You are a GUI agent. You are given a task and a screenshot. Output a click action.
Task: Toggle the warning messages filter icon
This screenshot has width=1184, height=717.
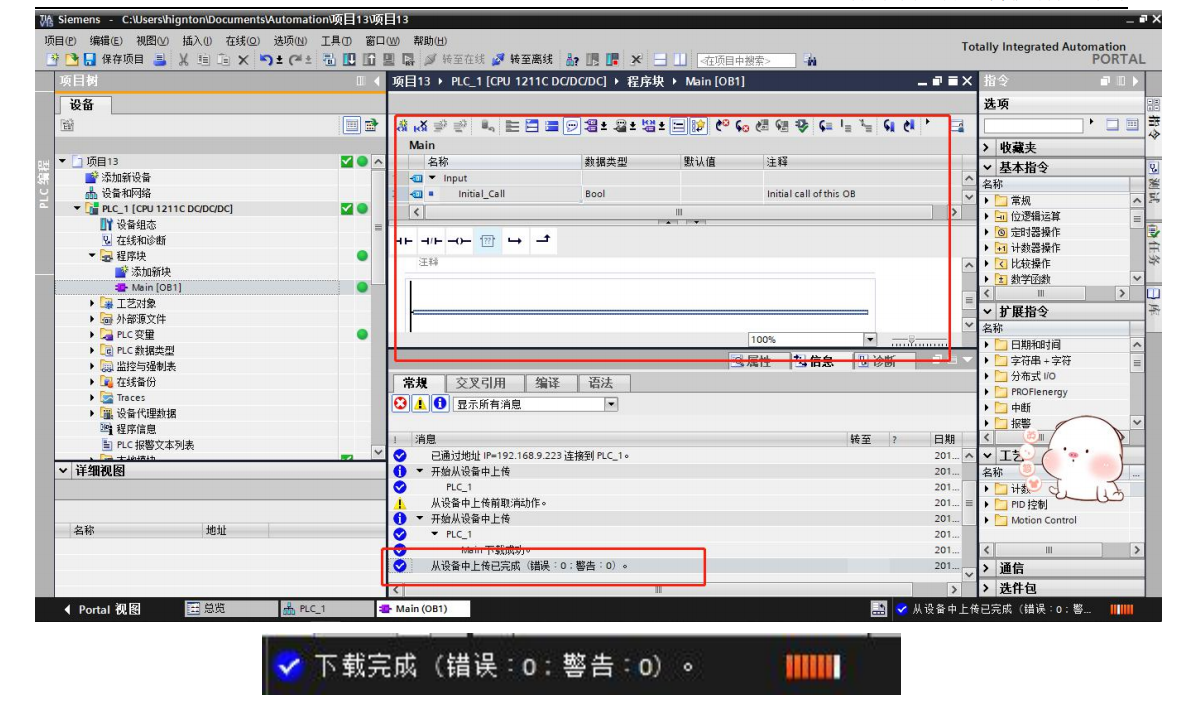(x=420, y=404)
